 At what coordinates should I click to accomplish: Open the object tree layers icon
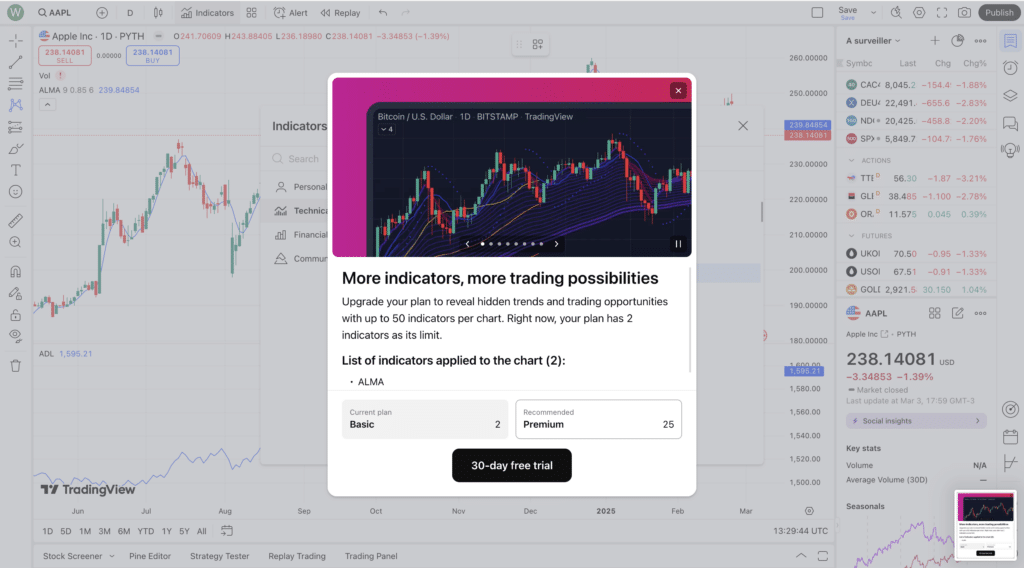1010,96
